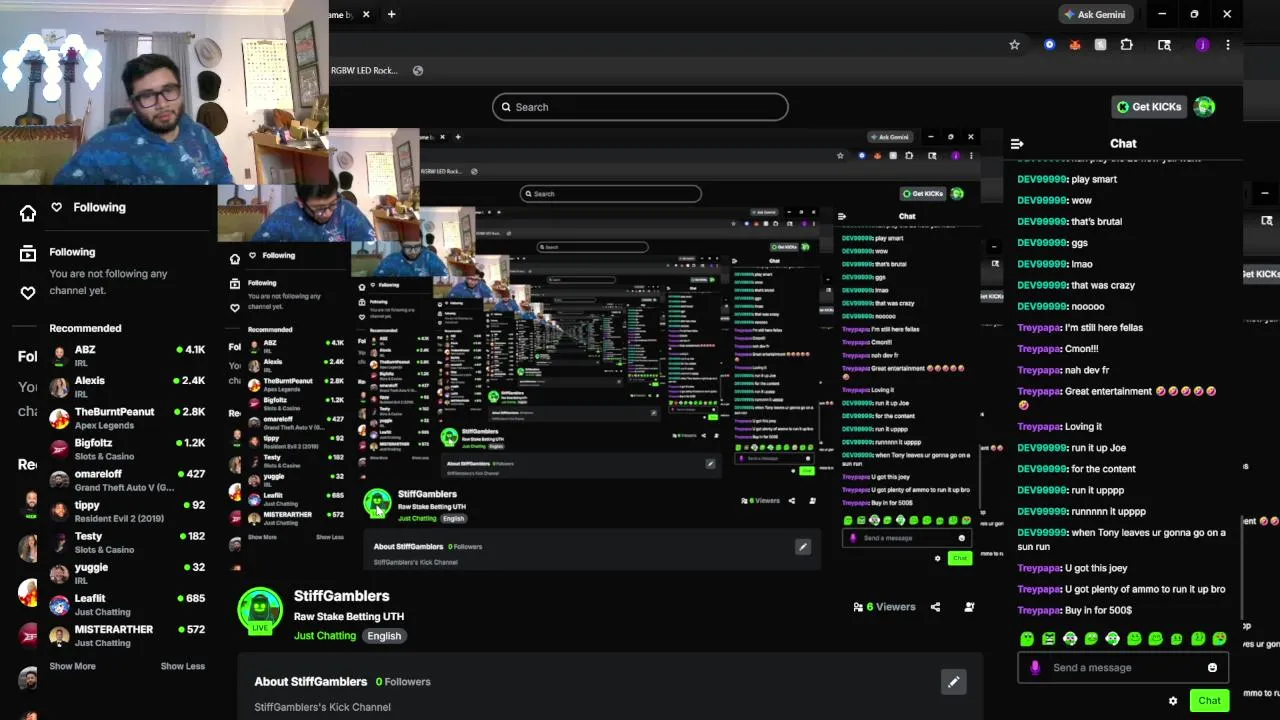1280x720 pixels.
Task: Collapse the outermost Chat panel with arrow icon
Action: click(1017, 144)
